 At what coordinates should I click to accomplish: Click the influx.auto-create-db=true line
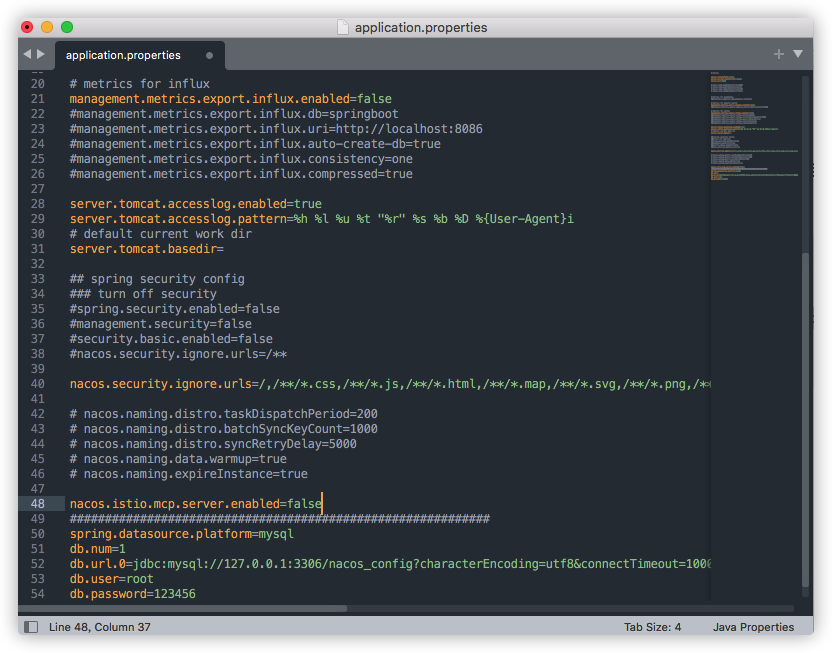point(255,144)
